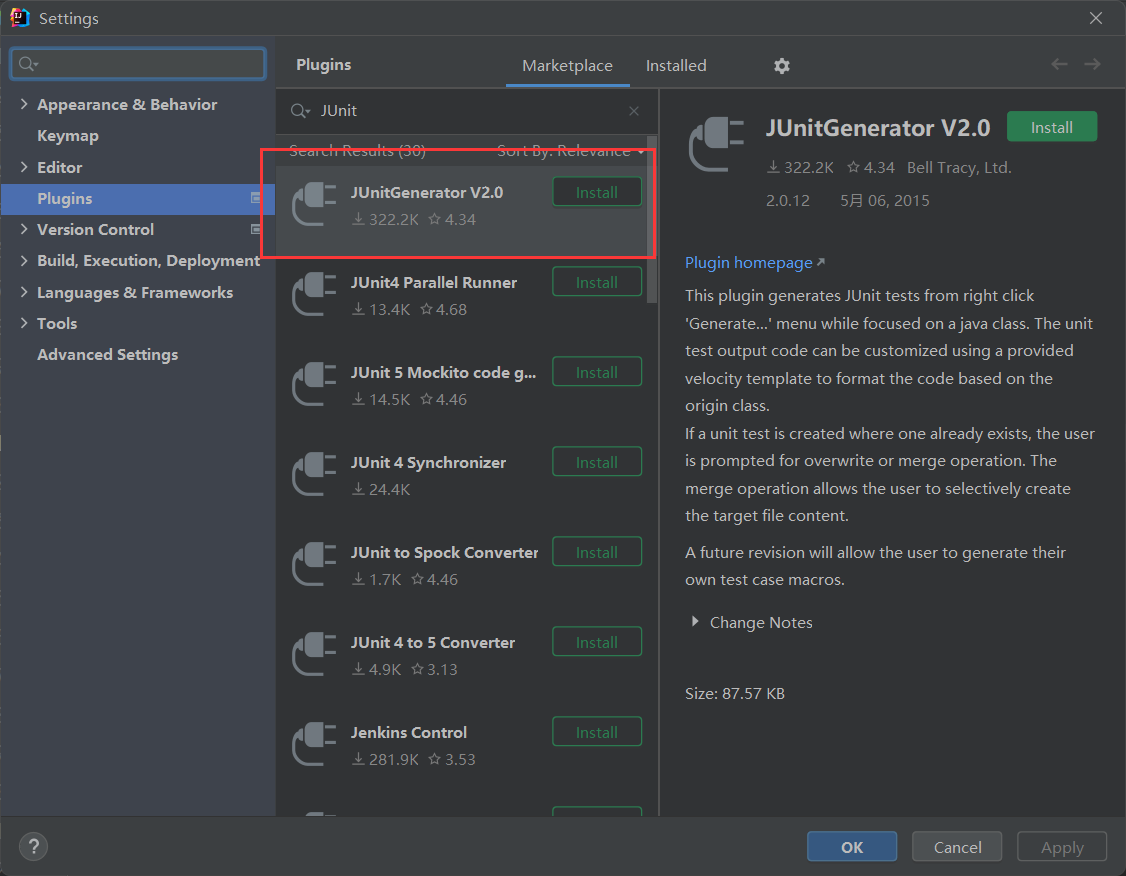The height and width of the screenshot is (876, 1126).
Task: Focus the settings search field
Action: 139,64
